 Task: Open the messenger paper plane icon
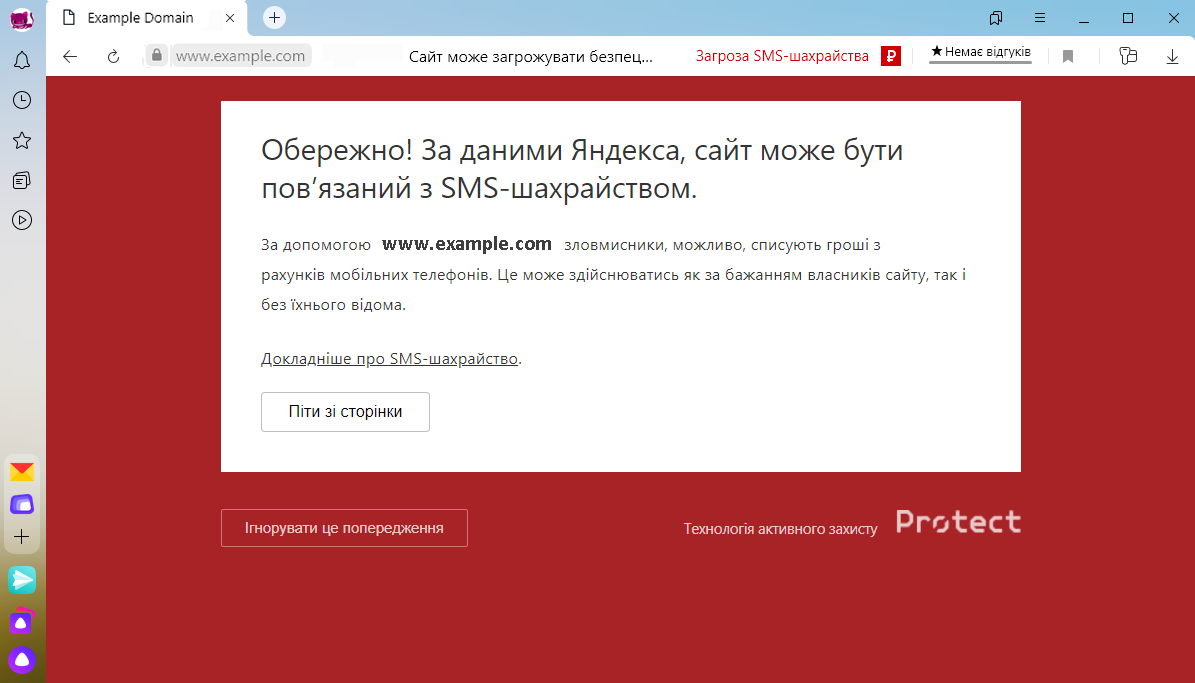22,580
